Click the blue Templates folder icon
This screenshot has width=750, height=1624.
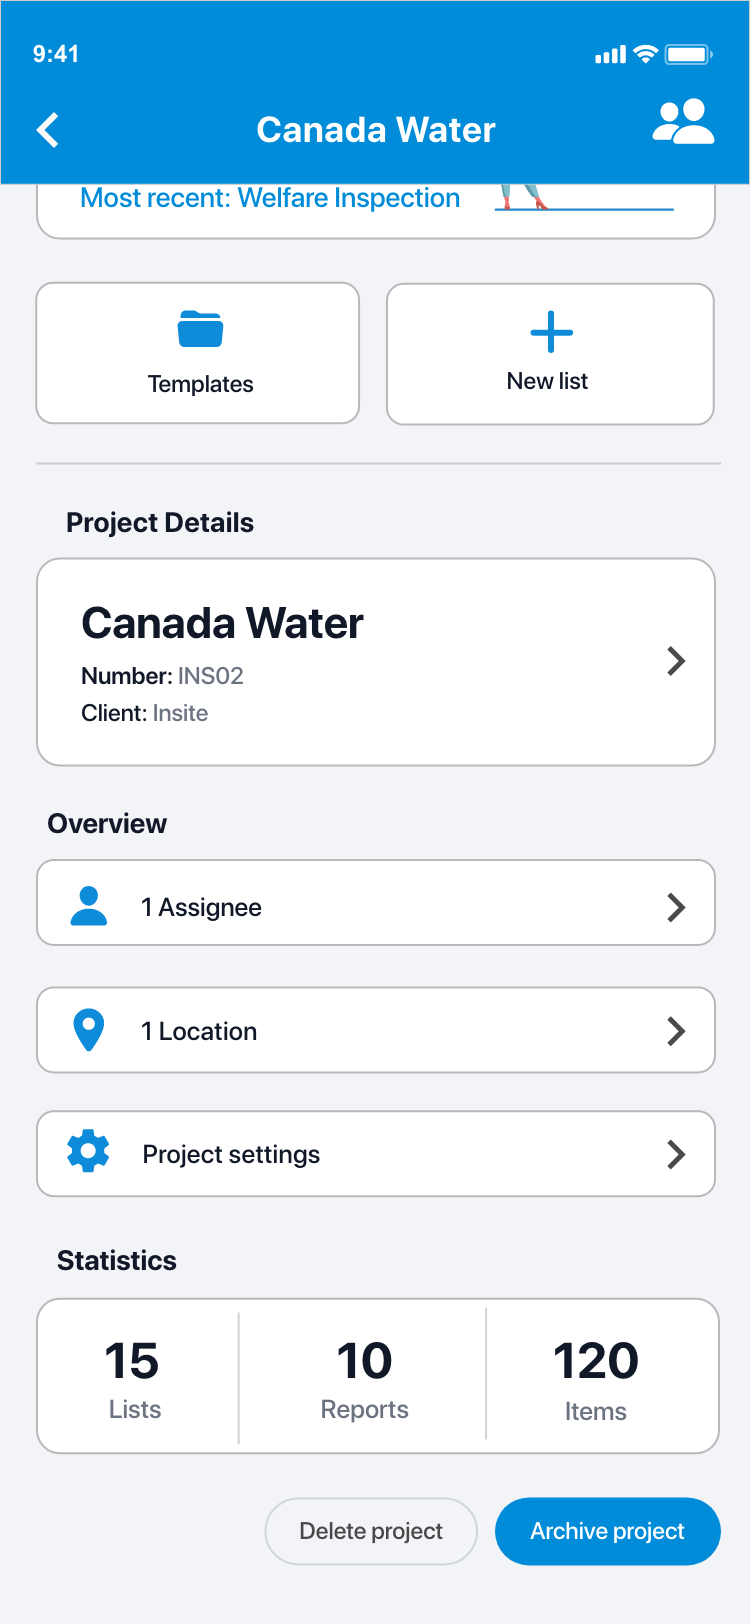[200, 329]
